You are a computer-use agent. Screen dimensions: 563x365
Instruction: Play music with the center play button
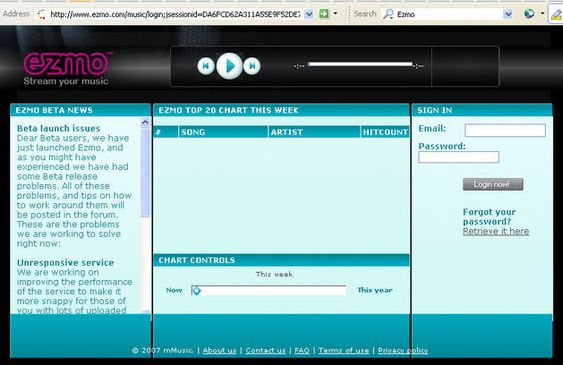(229, 66)
